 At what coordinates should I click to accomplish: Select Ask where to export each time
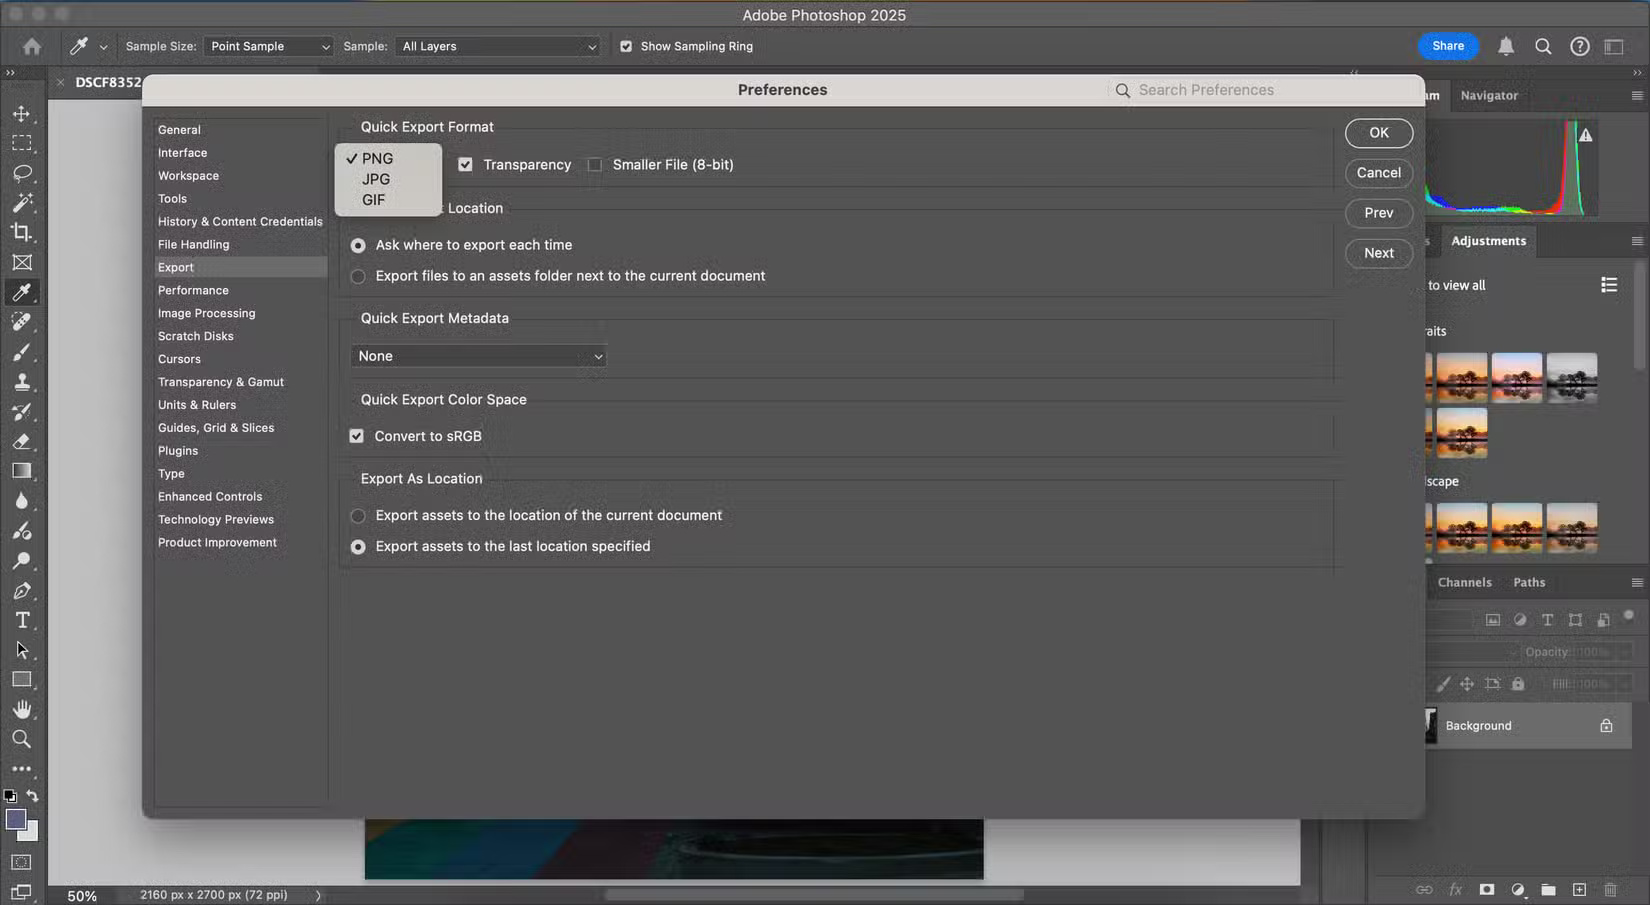tap(358, 245)
